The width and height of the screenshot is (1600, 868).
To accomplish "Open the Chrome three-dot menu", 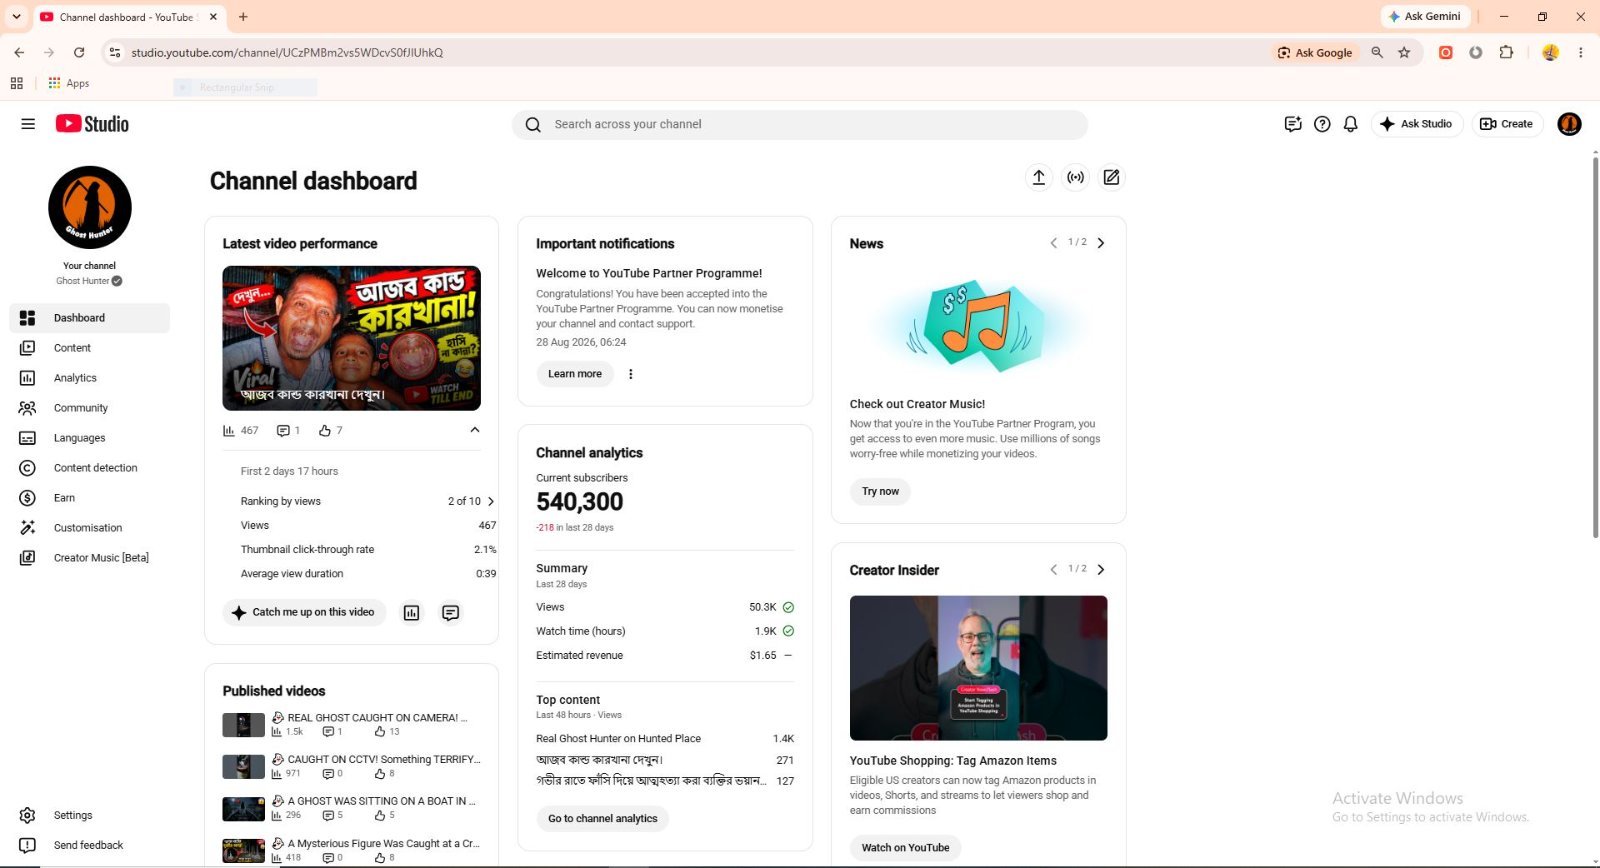I will [x=1580, y=52].
